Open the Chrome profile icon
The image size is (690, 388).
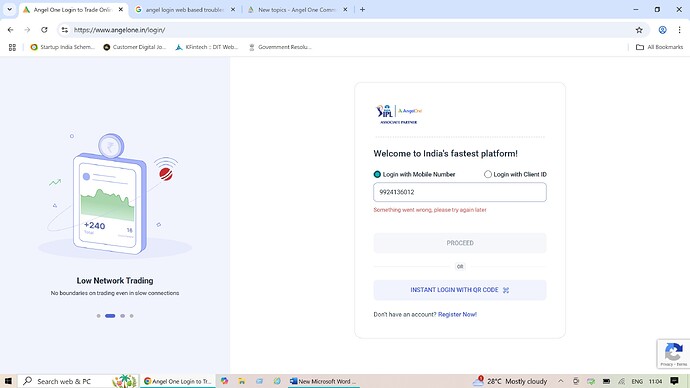(662, 30)
